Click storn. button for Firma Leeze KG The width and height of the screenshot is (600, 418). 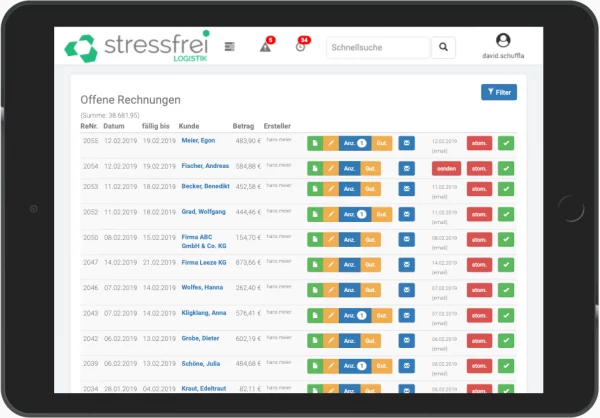479,265
